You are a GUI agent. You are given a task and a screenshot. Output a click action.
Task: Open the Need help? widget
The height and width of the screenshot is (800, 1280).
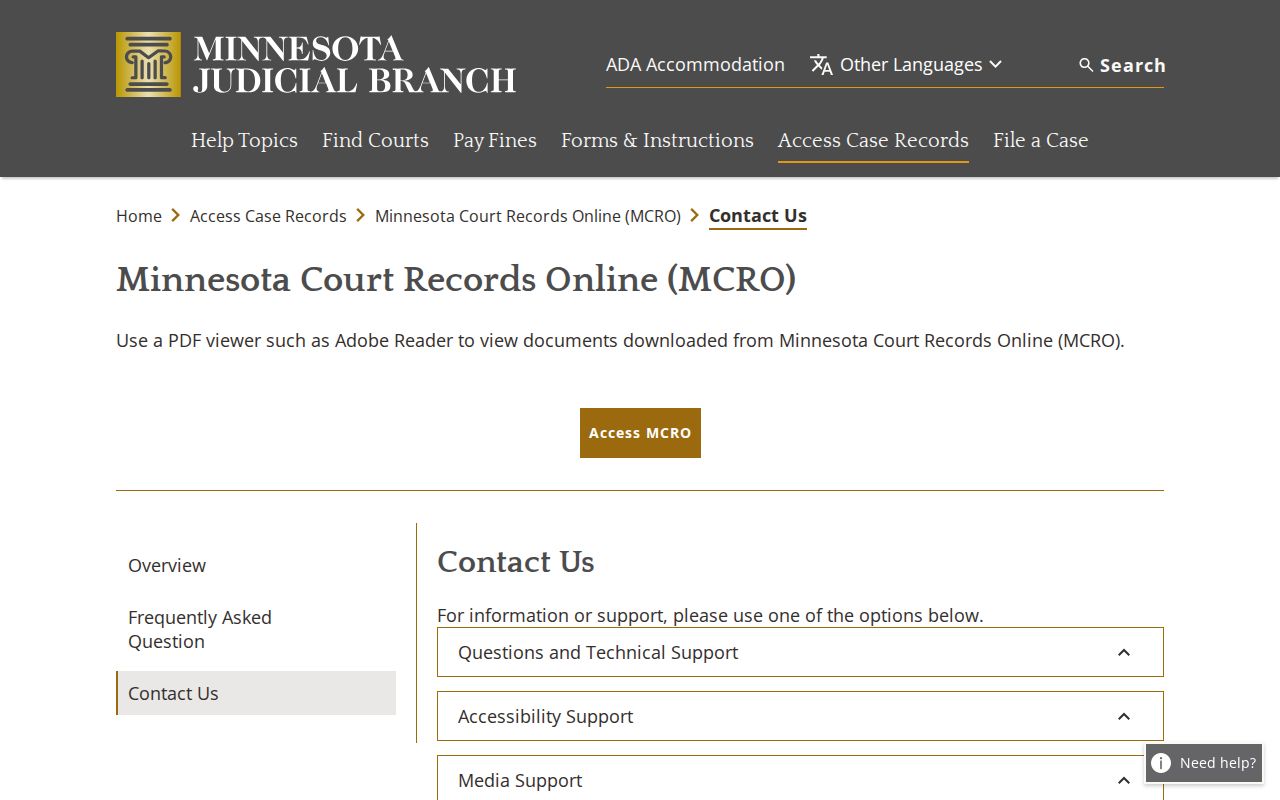click(x=1204, y=763)
